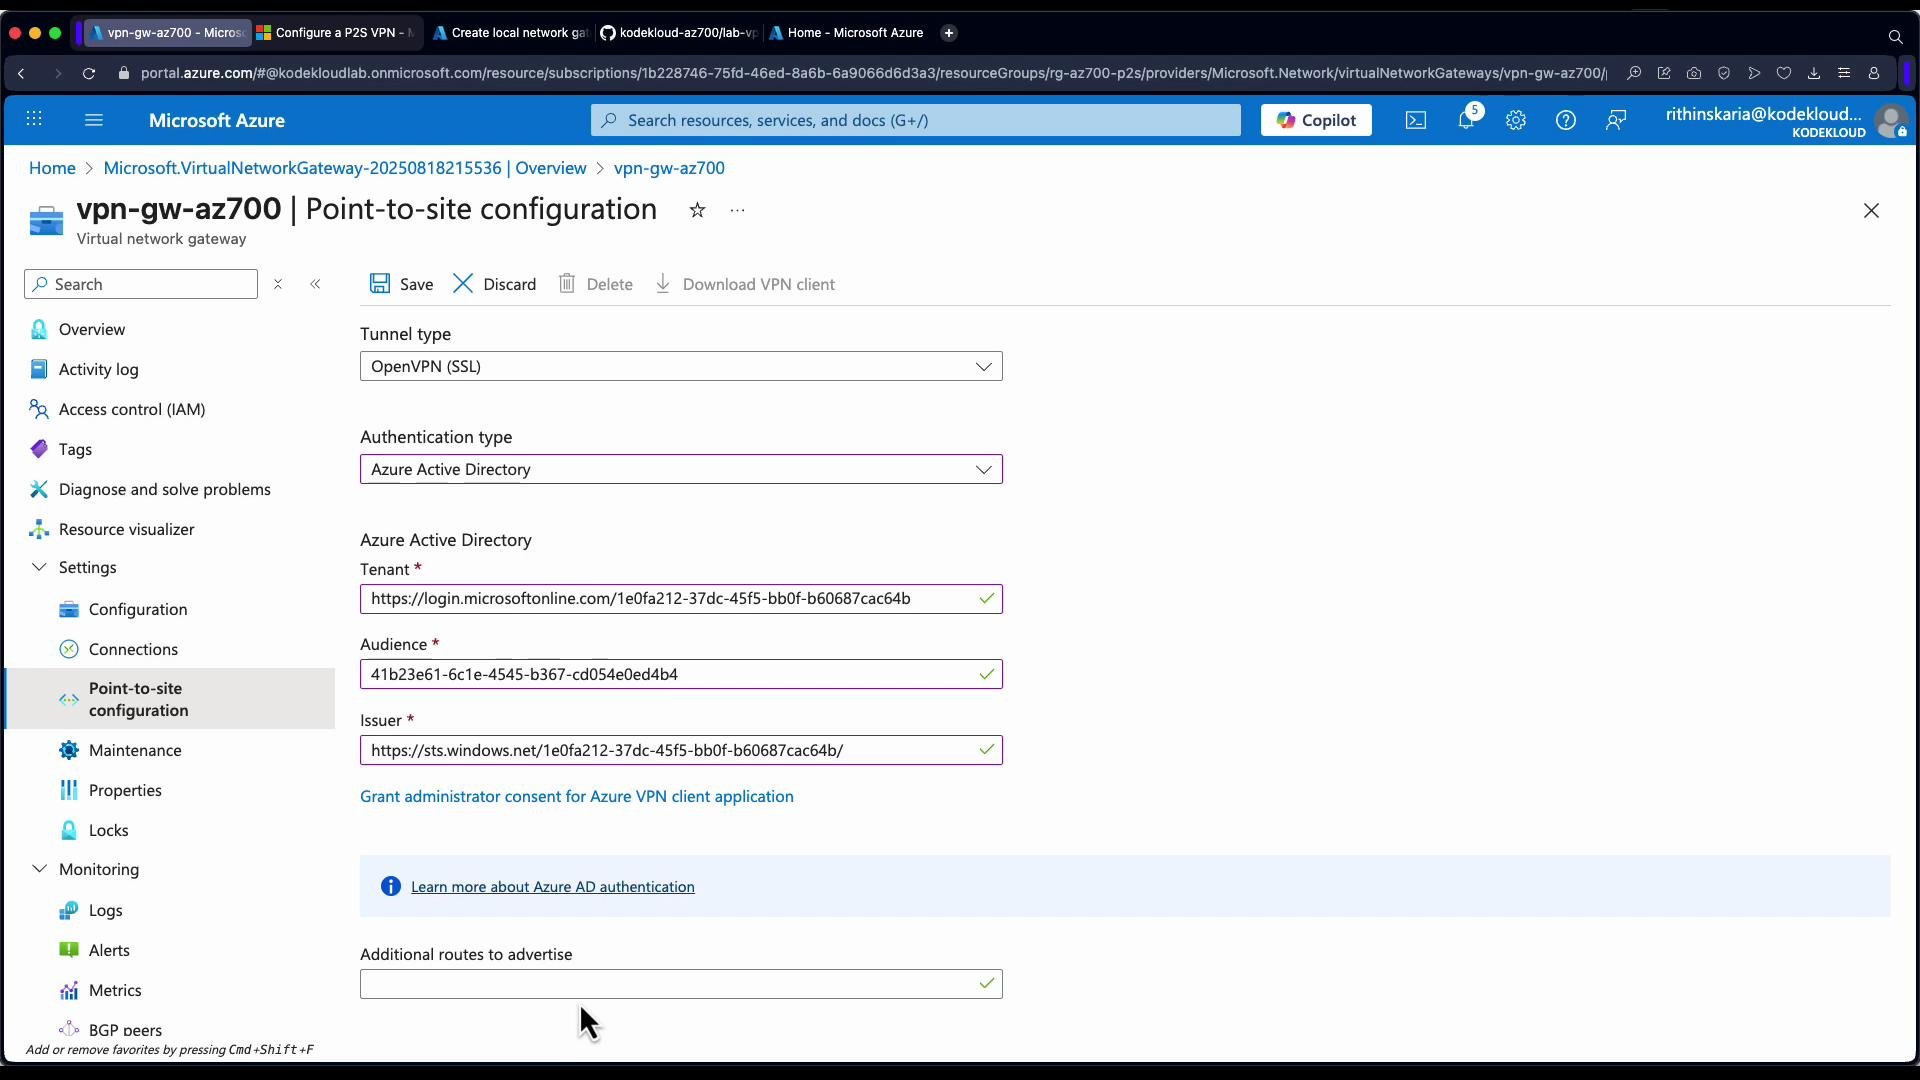Open the Feedback icon in header
This screenshot has height=1080, width=1920.
(x=1616, y=120)
